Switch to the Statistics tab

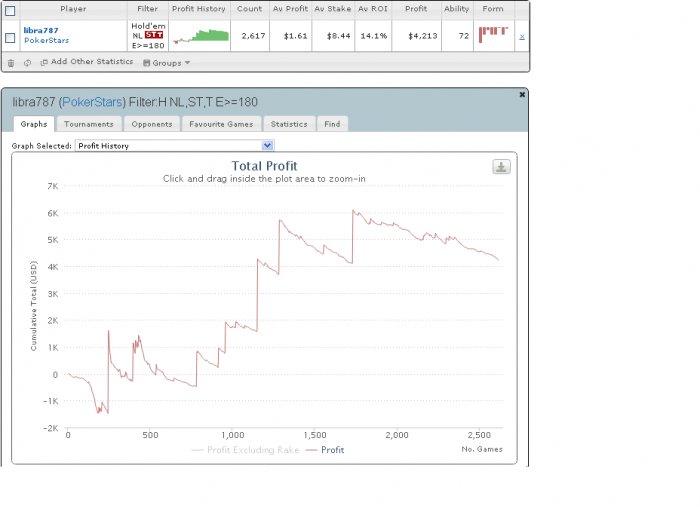coord(289,124)
